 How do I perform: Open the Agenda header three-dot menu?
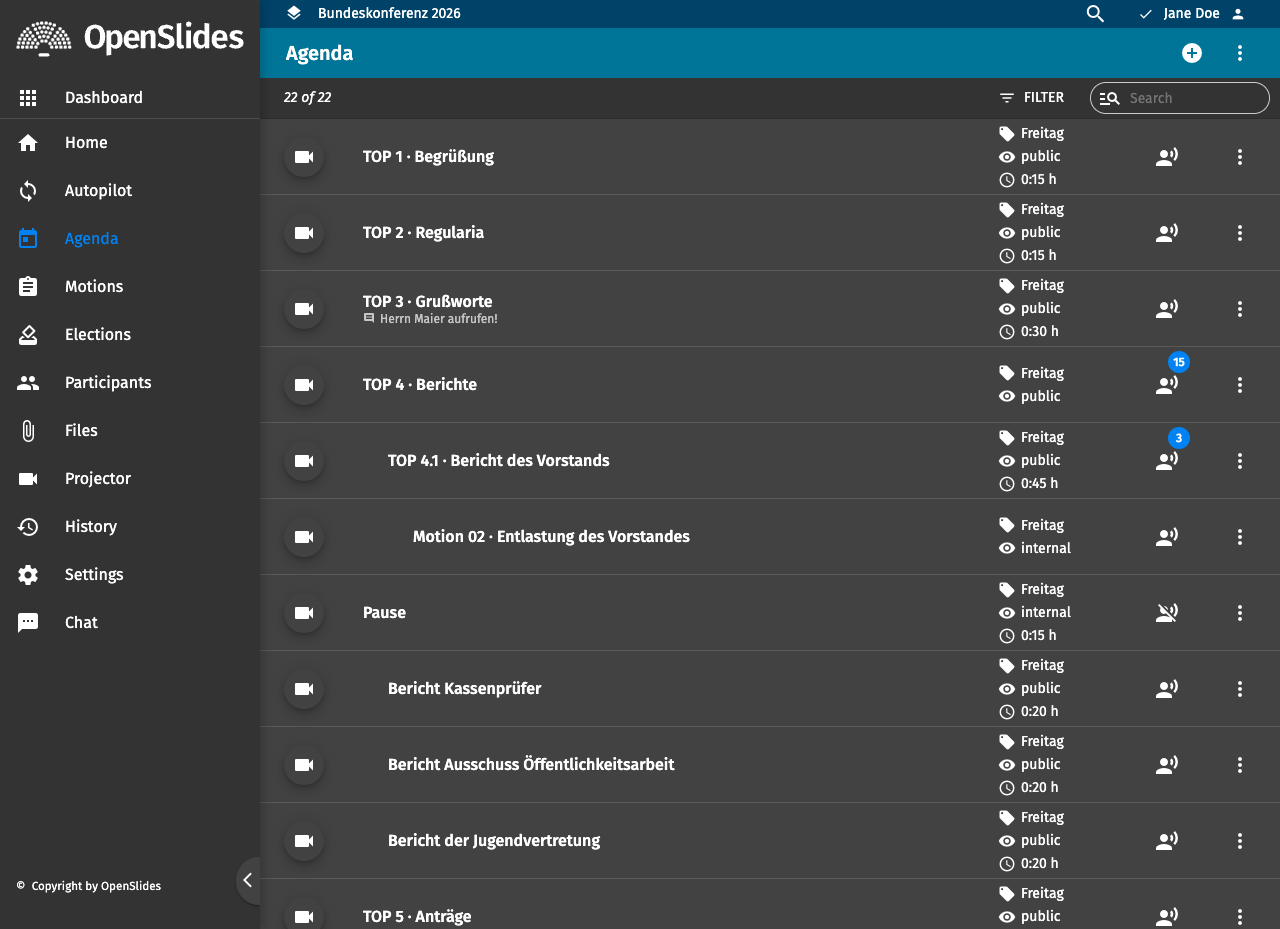pos(1240,53)
